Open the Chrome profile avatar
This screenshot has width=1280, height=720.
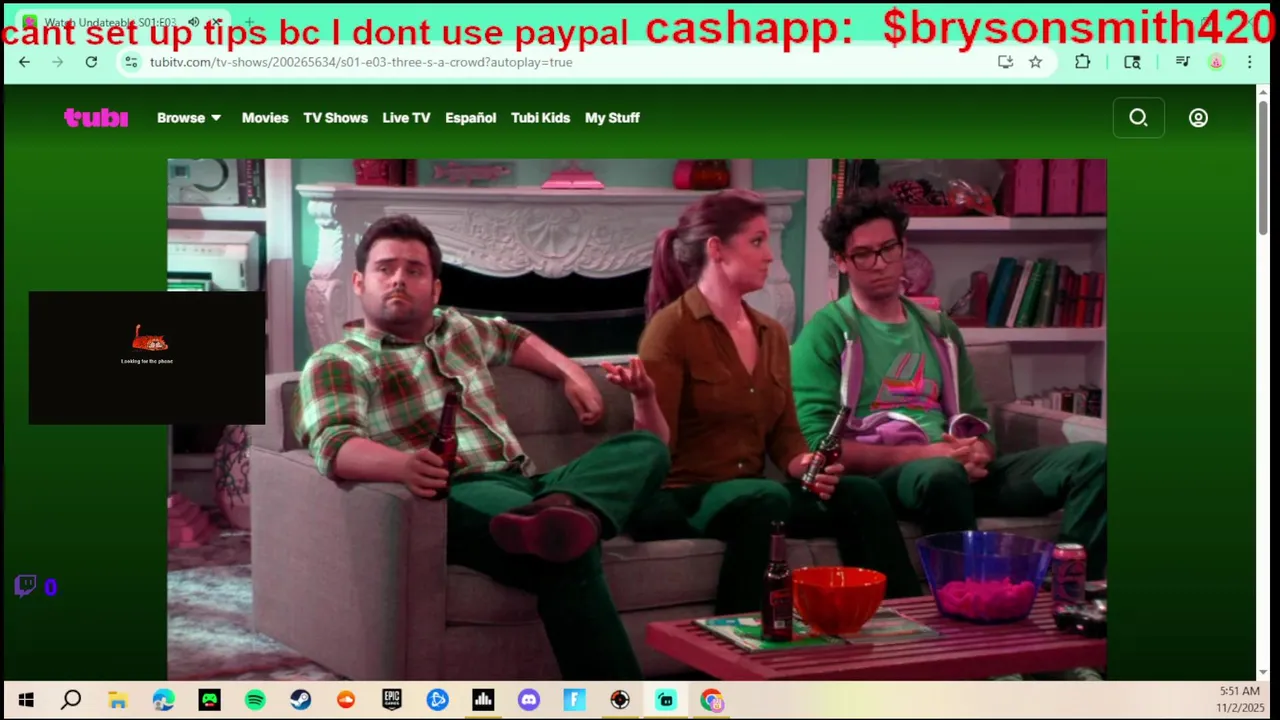pos(1216,62)
